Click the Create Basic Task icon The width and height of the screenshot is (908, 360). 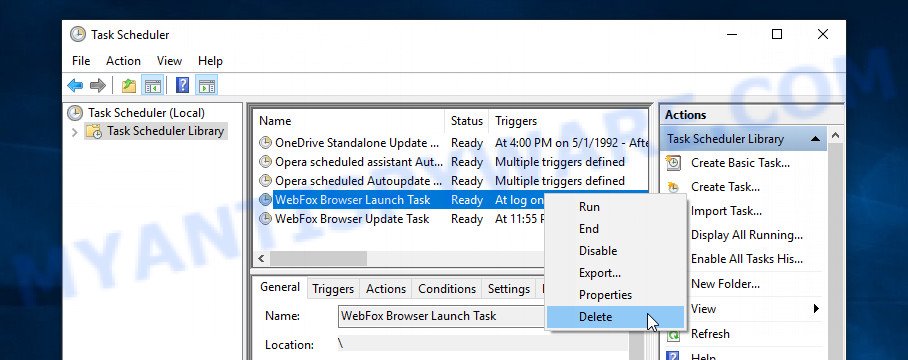pos(673,163)
